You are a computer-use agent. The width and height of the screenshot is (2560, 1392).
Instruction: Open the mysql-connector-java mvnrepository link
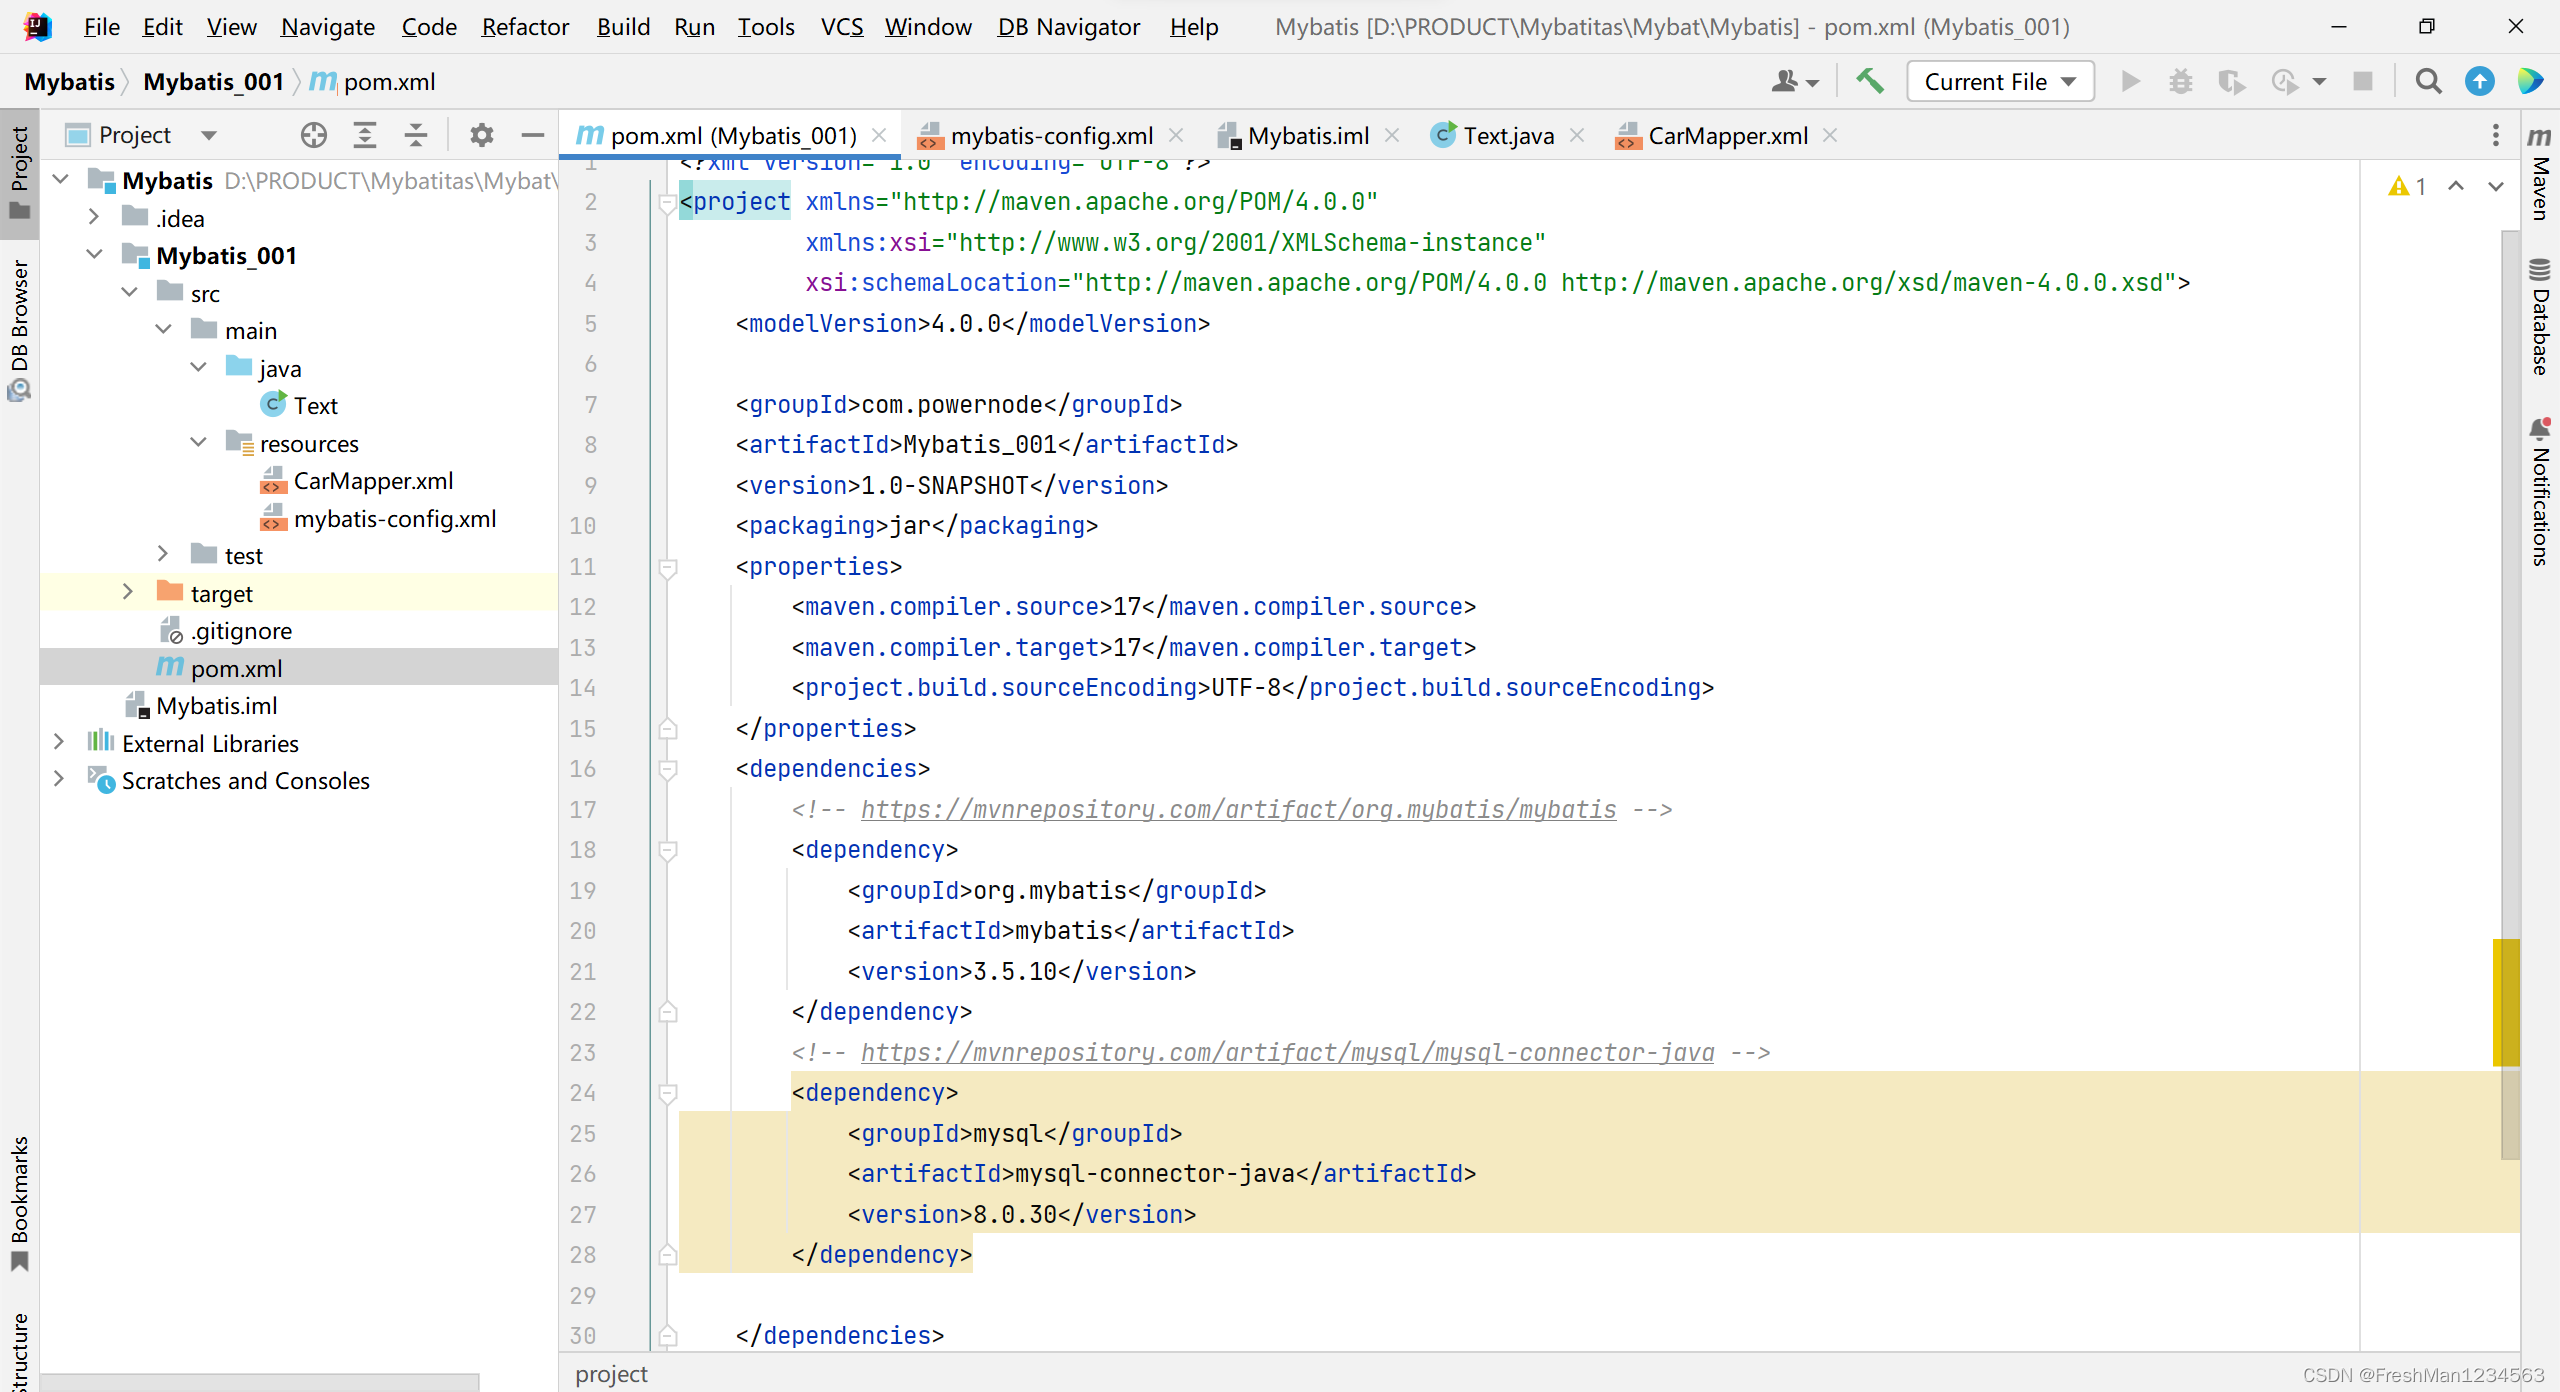pyautogui.click(x=1287, y=1052)
